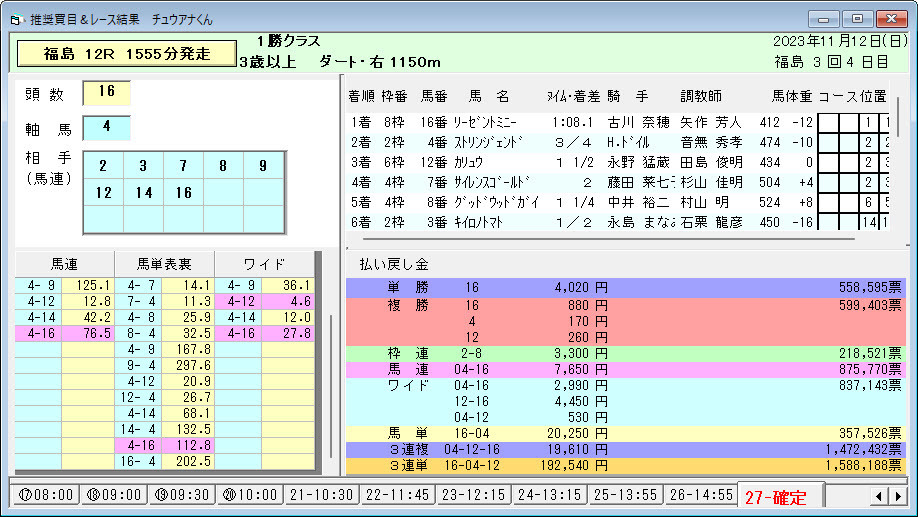The width and height of the screenshot is (918, 517).
Task: Click the 頭数 field showing 16
Action: click(106, 94)
